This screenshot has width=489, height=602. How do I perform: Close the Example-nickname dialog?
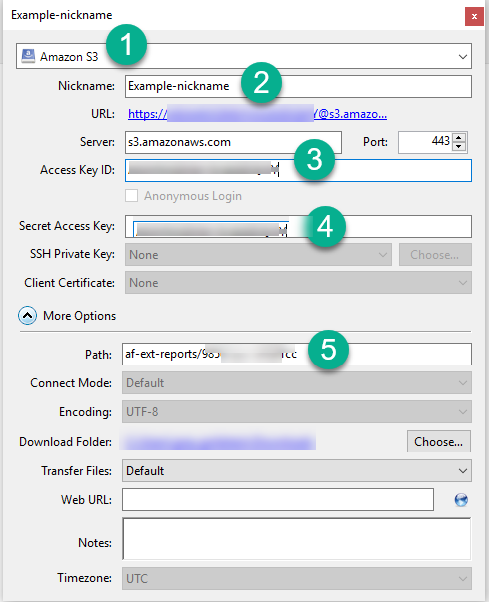474,16
